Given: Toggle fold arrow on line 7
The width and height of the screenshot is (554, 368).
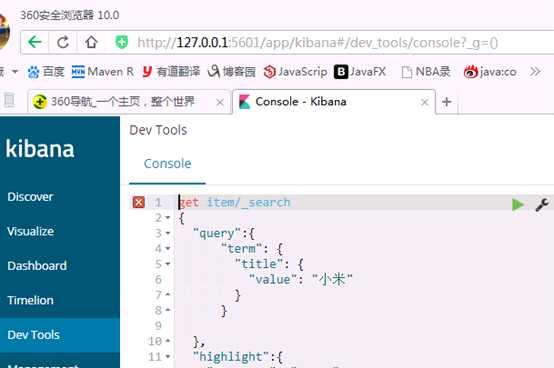Looking at the screenshot, I should (168, 295).
